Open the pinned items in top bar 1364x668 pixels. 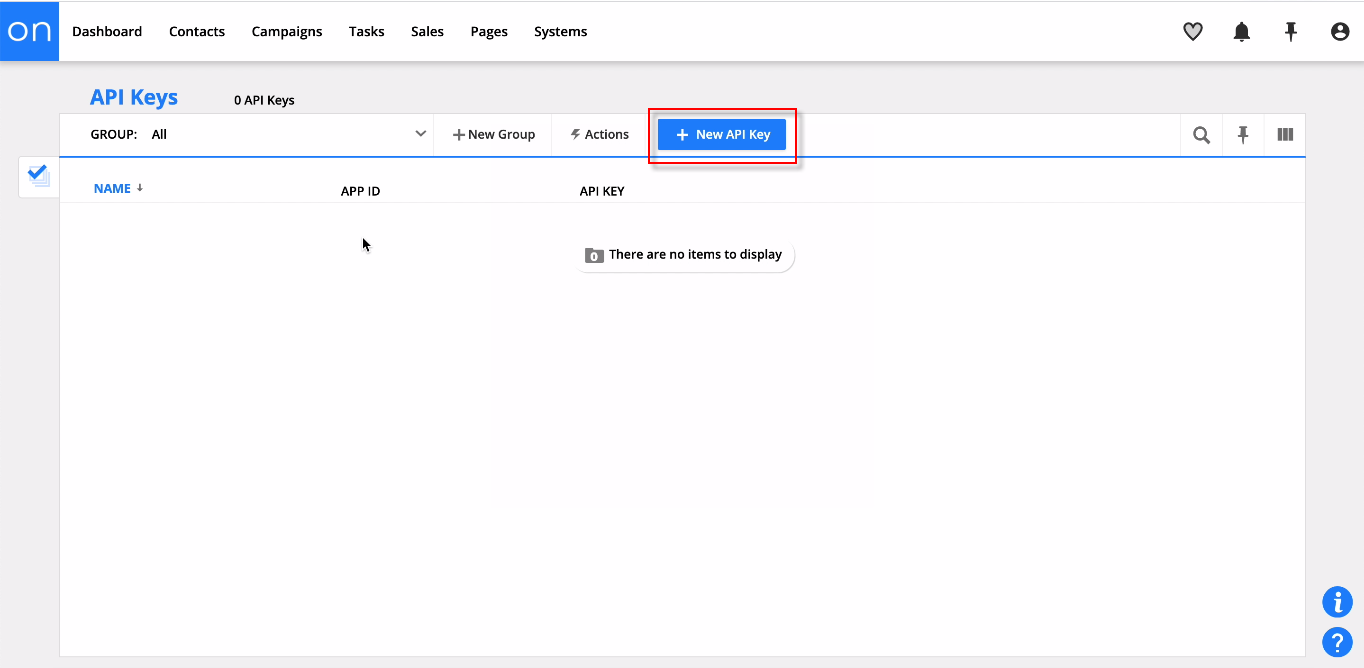[x=1291, y=32]
